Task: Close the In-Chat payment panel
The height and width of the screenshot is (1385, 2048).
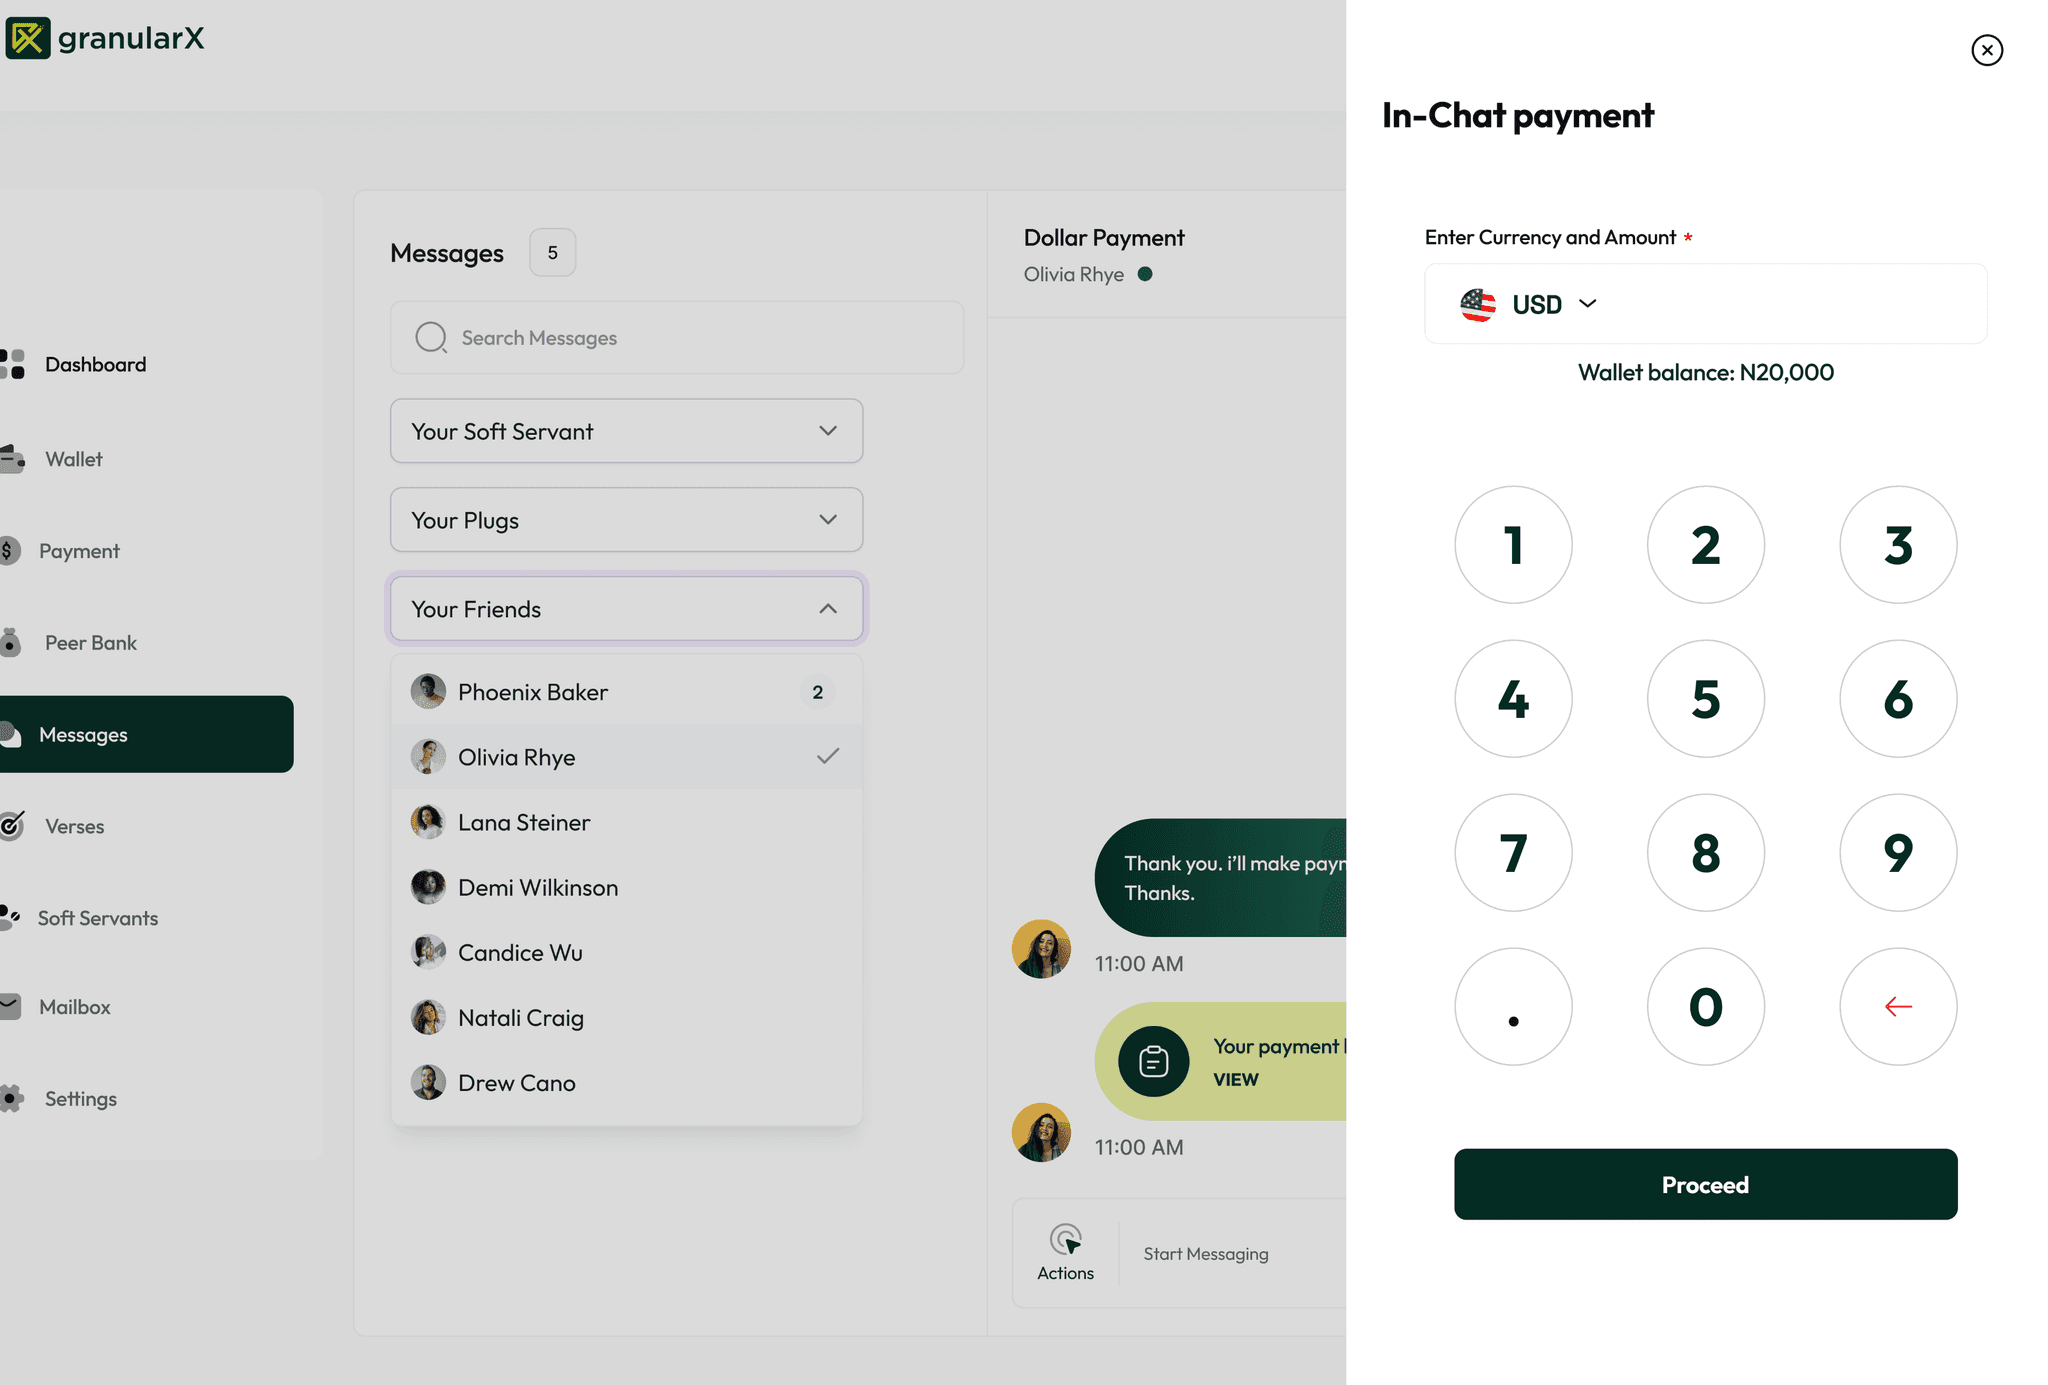Action: point(1987,50)
